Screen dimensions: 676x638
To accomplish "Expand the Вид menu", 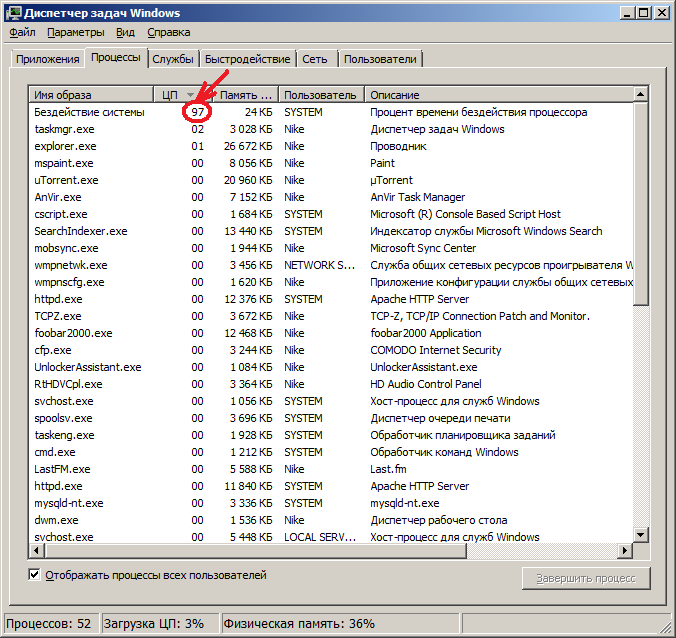I will pyautogui.click(x=125, y=32).
